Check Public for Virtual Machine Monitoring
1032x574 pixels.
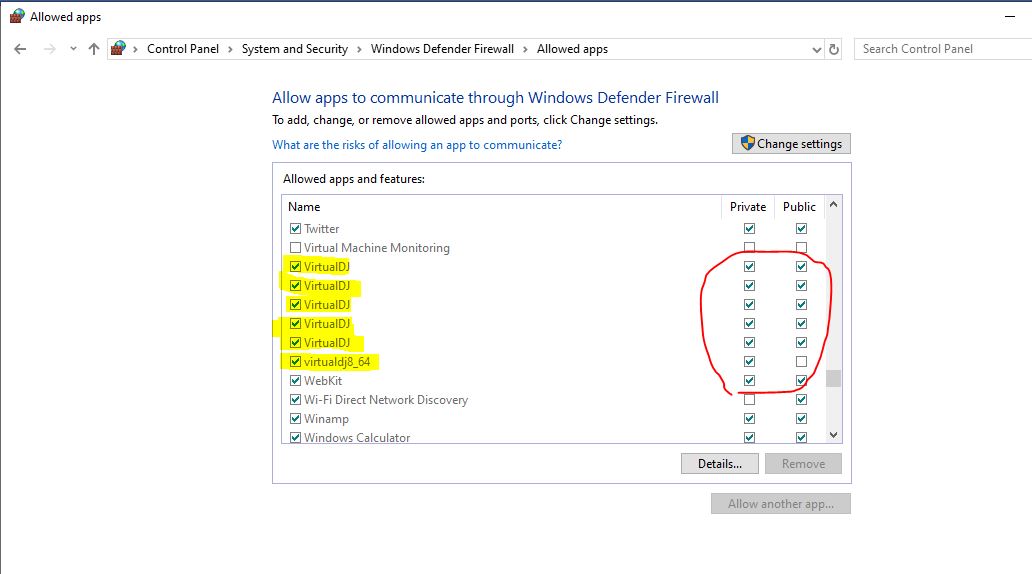[801, 248]
